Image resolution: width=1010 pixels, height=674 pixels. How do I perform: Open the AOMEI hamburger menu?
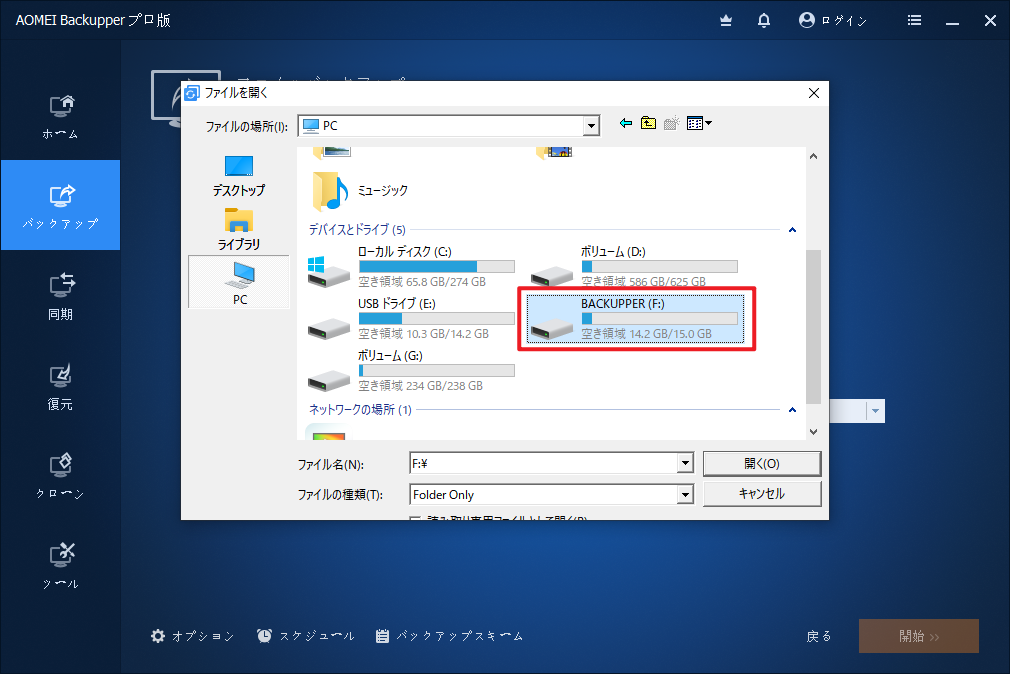point(914,21)
